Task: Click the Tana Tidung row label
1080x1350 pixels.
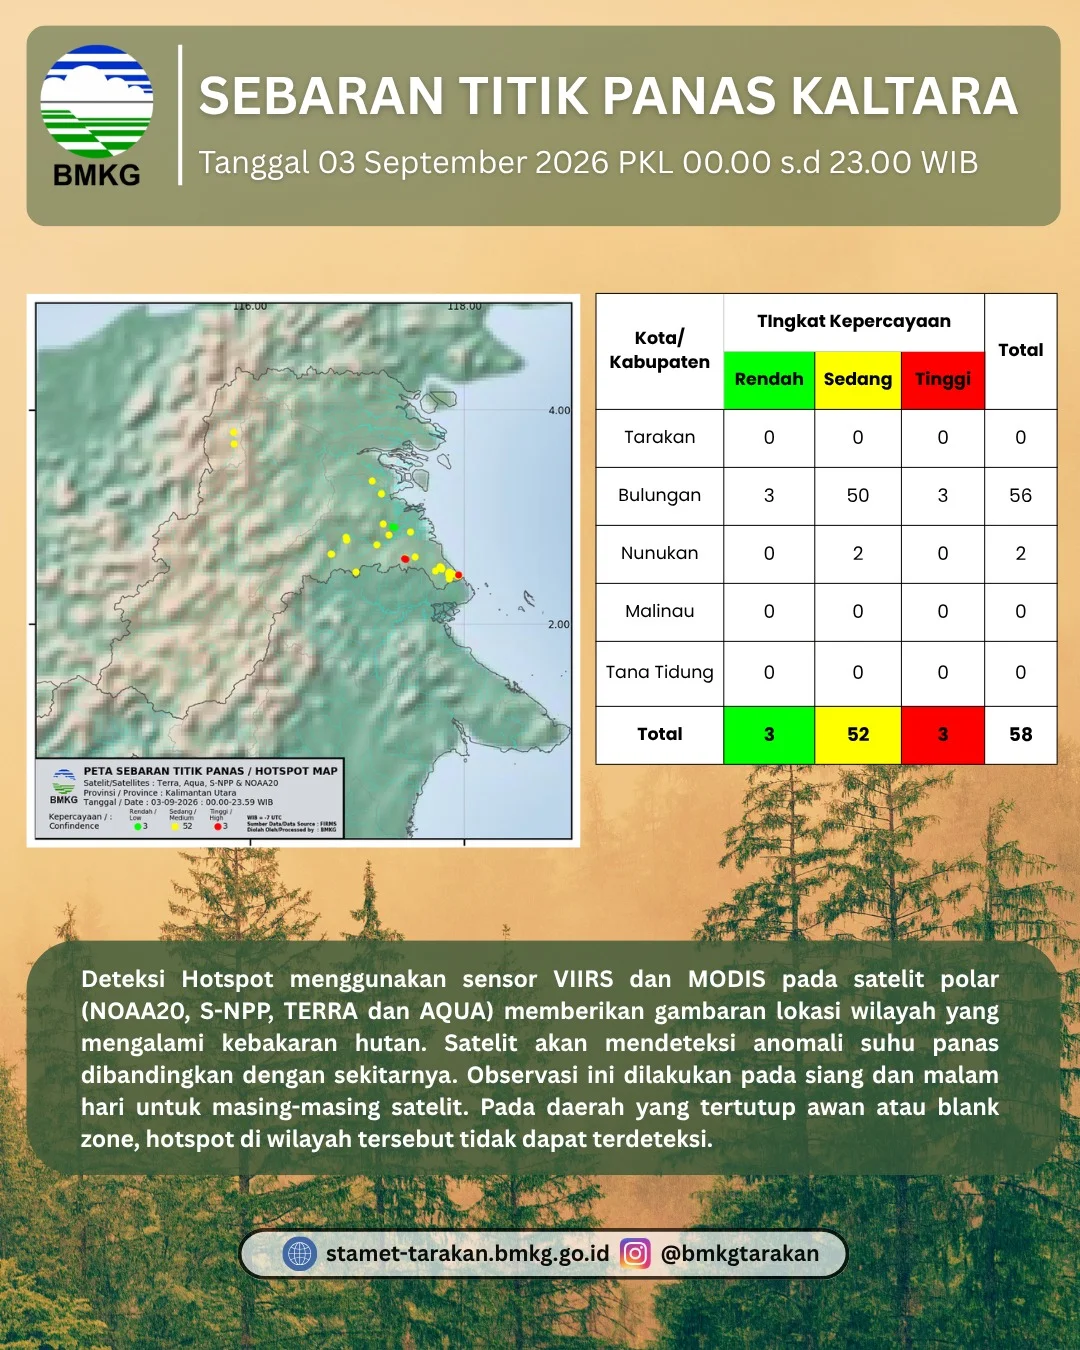Action: coord(659,672)
